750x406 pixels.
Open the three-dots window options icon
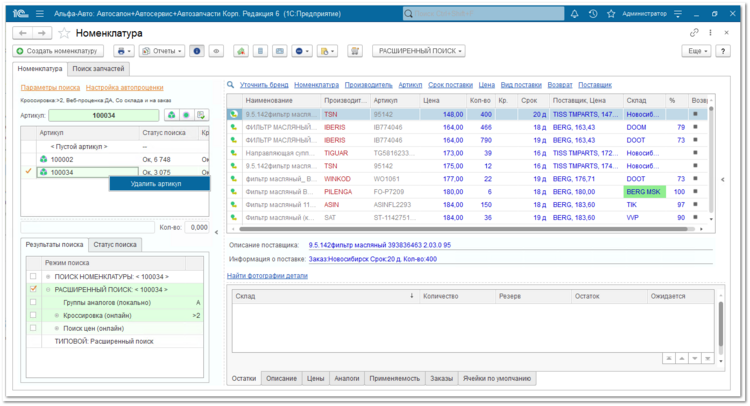[710, 33]
